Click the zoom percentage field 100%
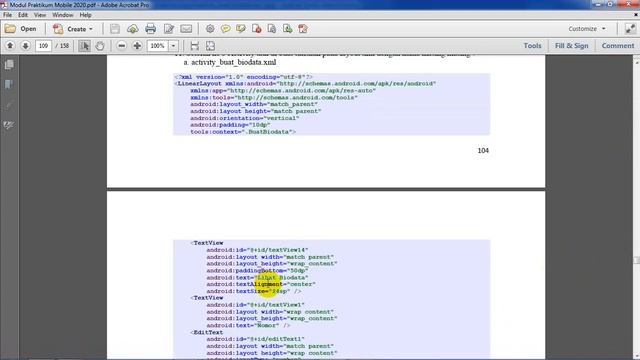The image size is (640, 360). pyautogui.click(x=158, y=46)
